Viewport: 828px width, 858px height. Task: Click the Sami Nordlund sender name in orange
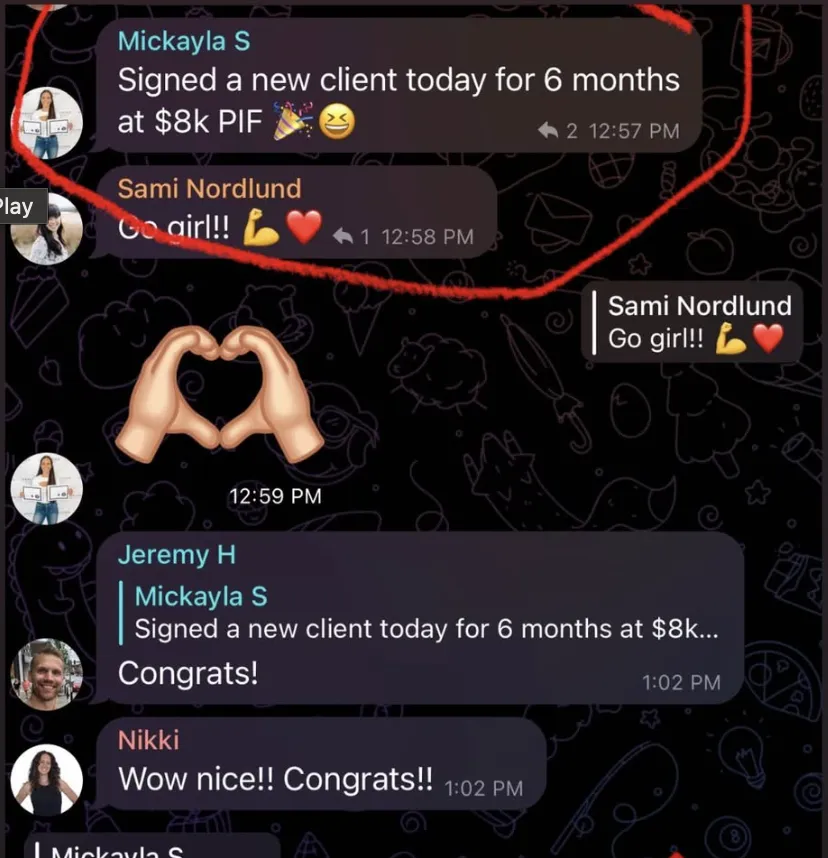pos(209,189)
